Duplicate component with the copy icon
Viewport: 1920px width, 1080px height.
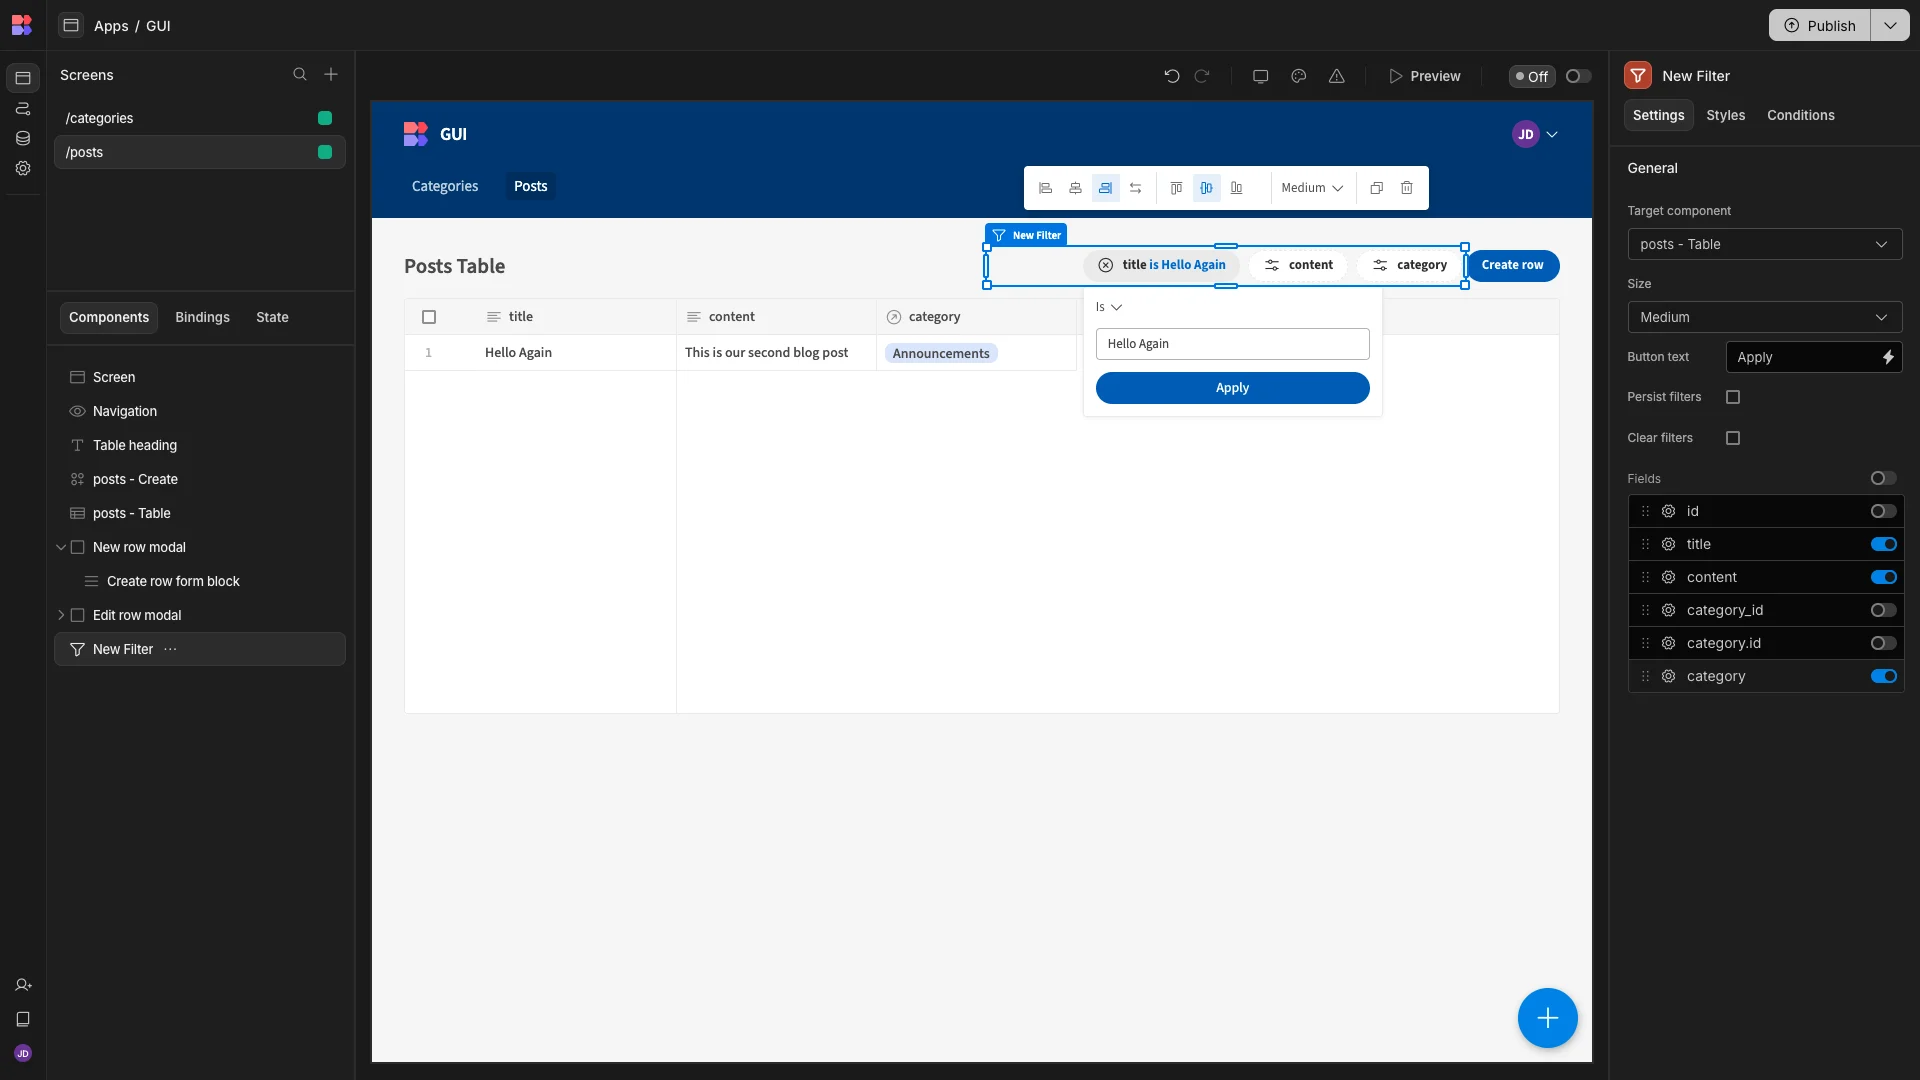pyautogui.click(x=1376, y=188)
